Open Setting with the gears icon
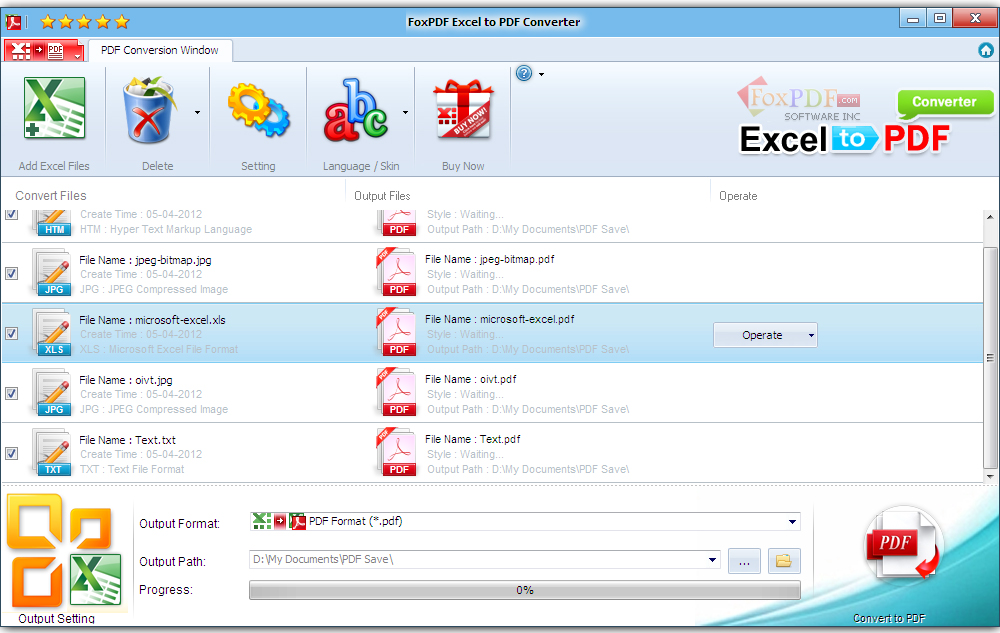Image resolution: width=1000 pixels, height=633 pixels. (258, 110)
